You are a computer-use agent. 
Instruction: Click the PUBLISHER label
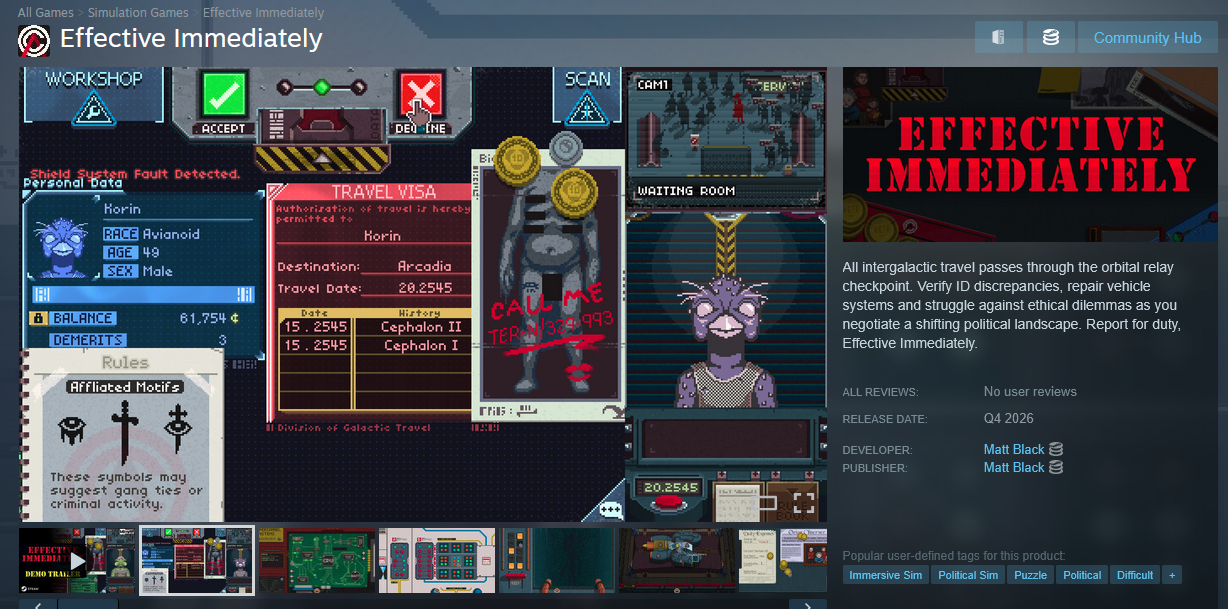pyautogui.click(x=875, y=468)
